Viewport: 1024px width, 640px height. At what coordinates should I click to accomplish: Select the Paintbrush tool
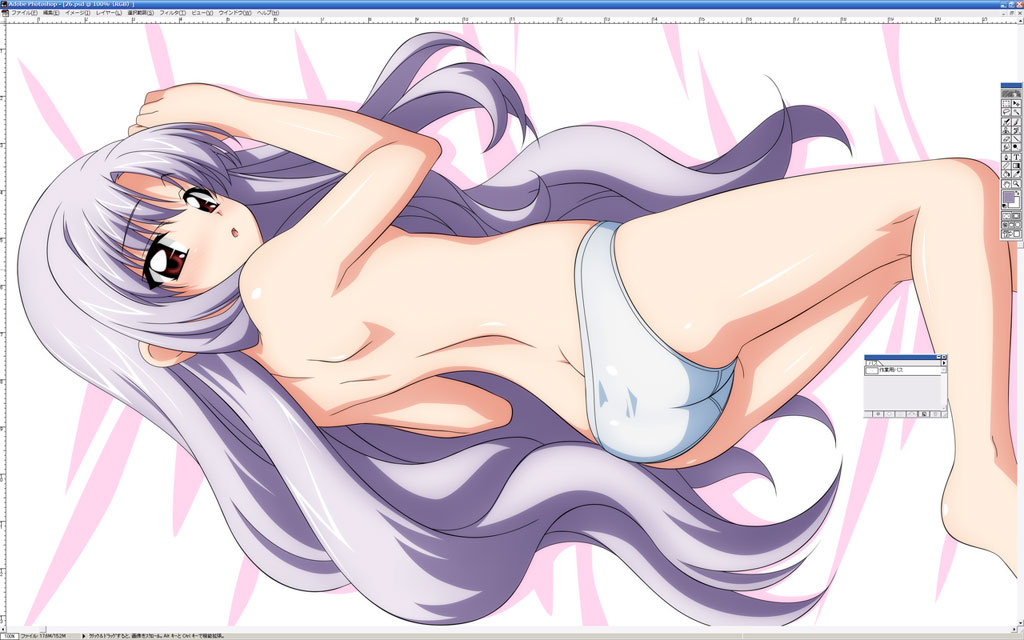(x=1017, y=121)
